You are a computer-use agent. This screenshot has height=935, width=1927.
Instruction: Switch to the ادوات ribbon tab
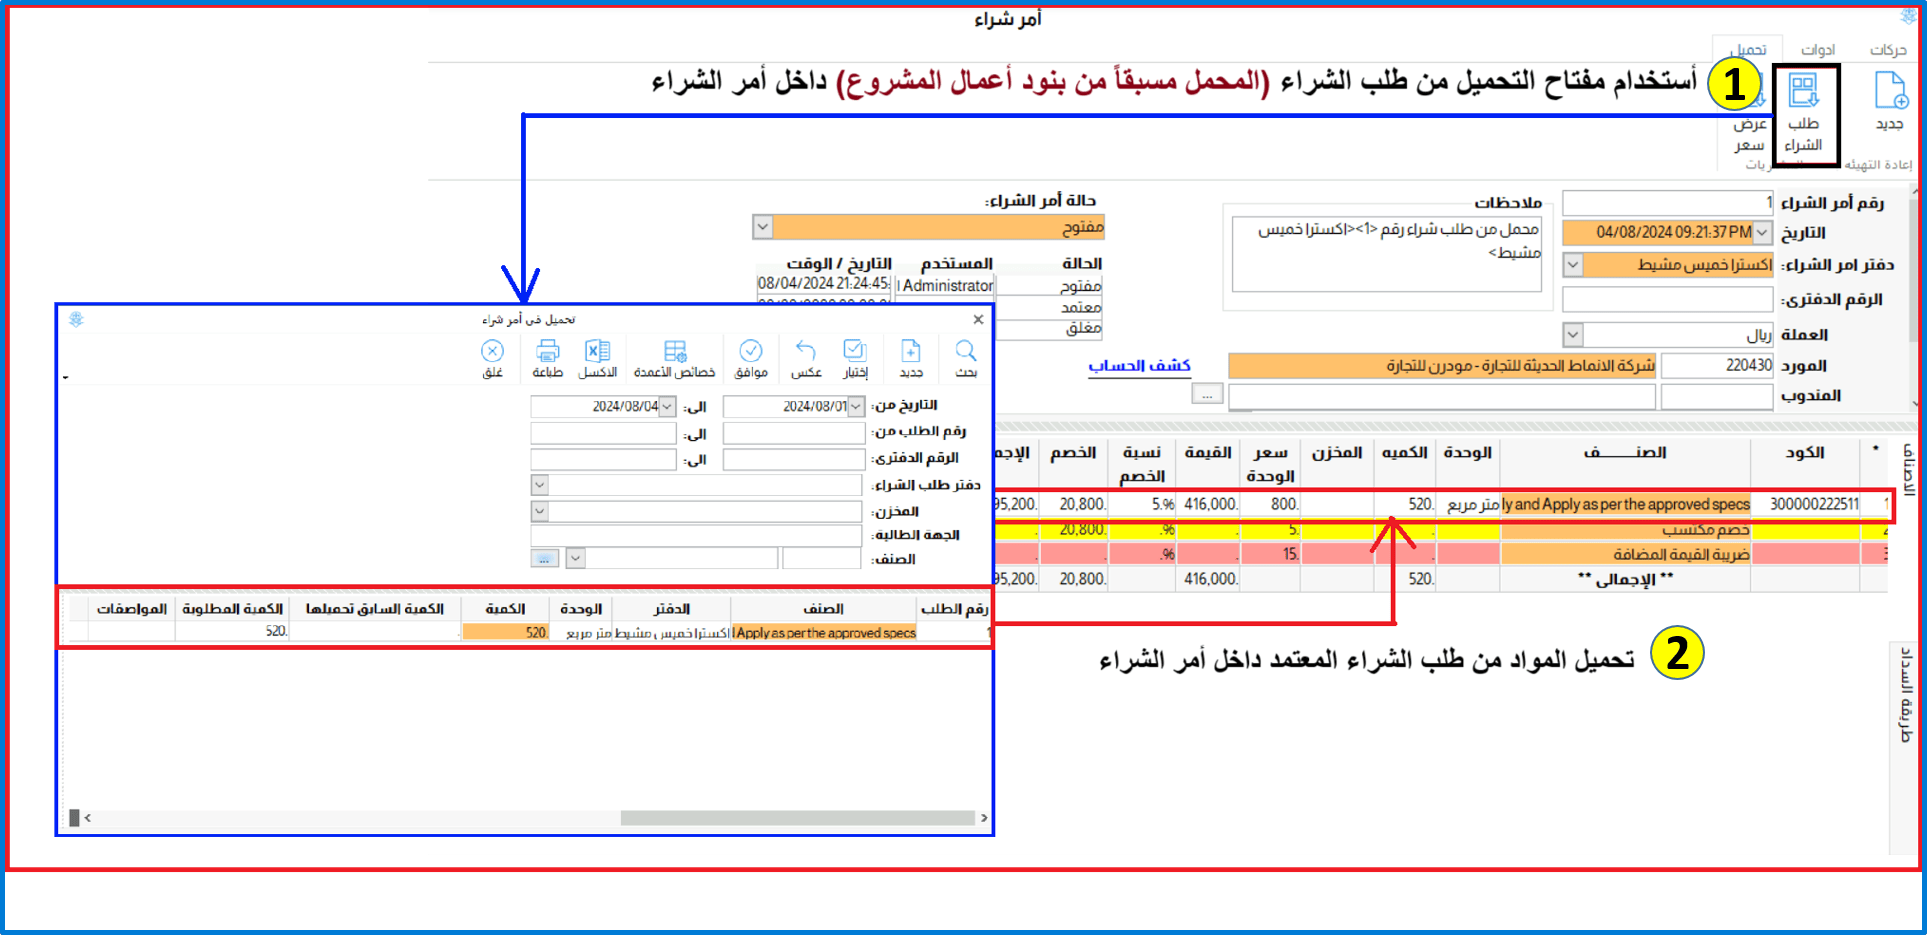tap(1818, 50)
